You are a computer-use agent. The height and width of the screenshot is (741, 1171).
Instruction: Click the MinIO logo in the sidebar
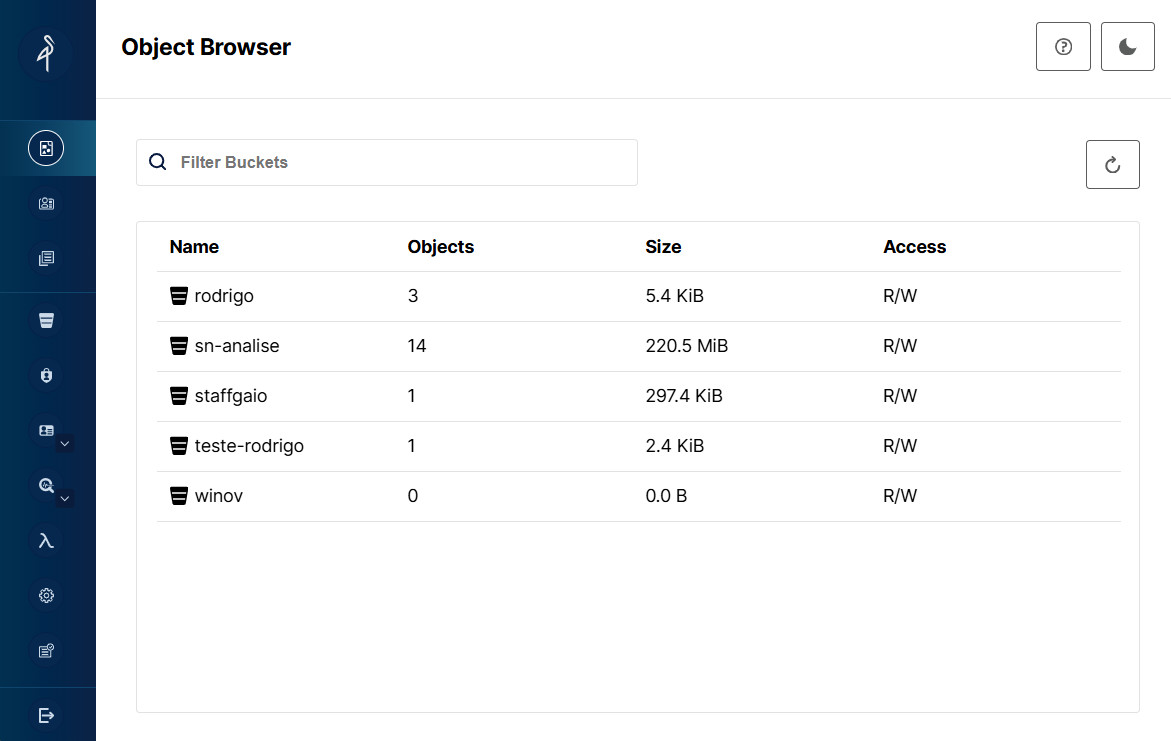tap(46, 52)
